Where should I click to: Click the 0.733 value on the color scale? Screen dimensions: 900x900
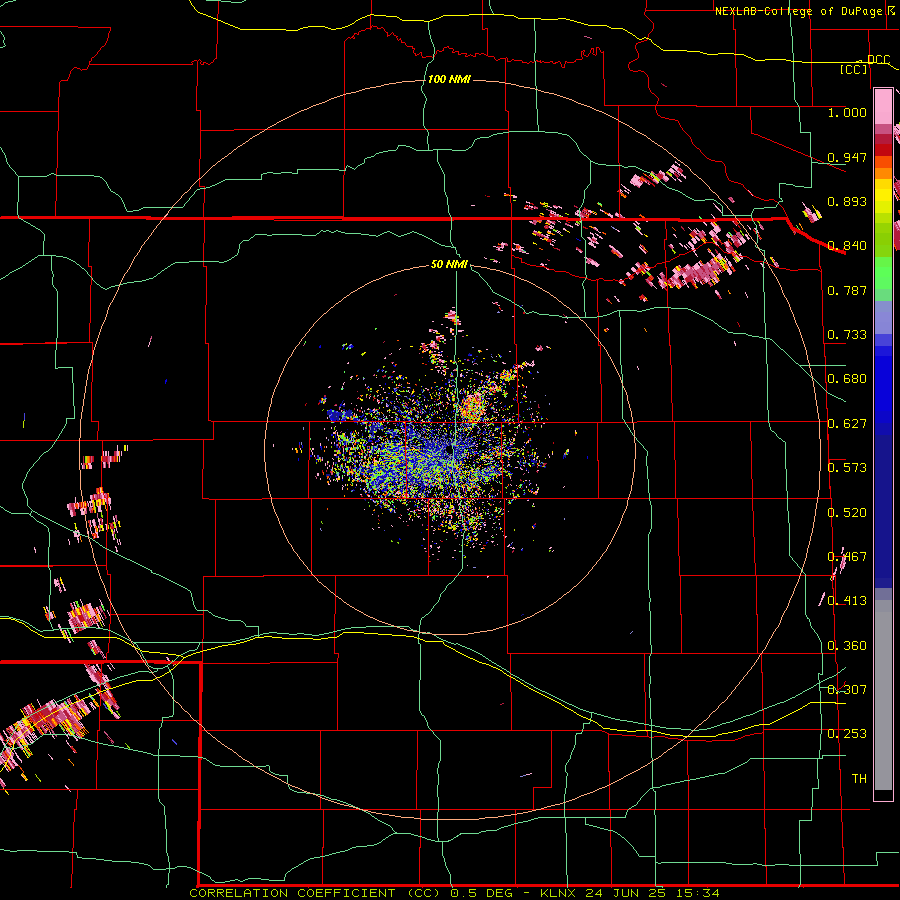pos(847,335)
